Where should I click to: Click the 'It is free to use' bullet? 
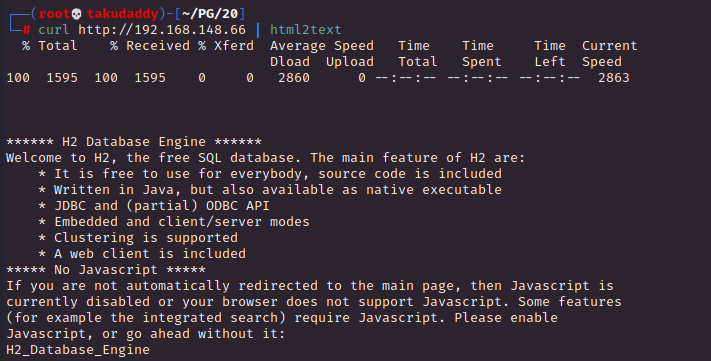(x=270, y=174)
